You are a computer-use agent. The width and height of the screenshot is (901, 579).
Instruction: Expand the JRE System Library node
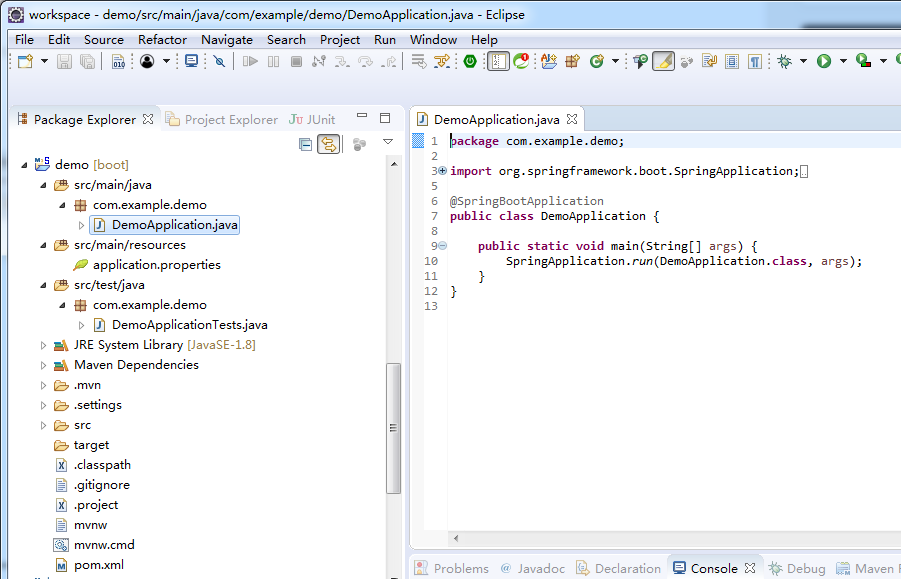pos(43,345)
